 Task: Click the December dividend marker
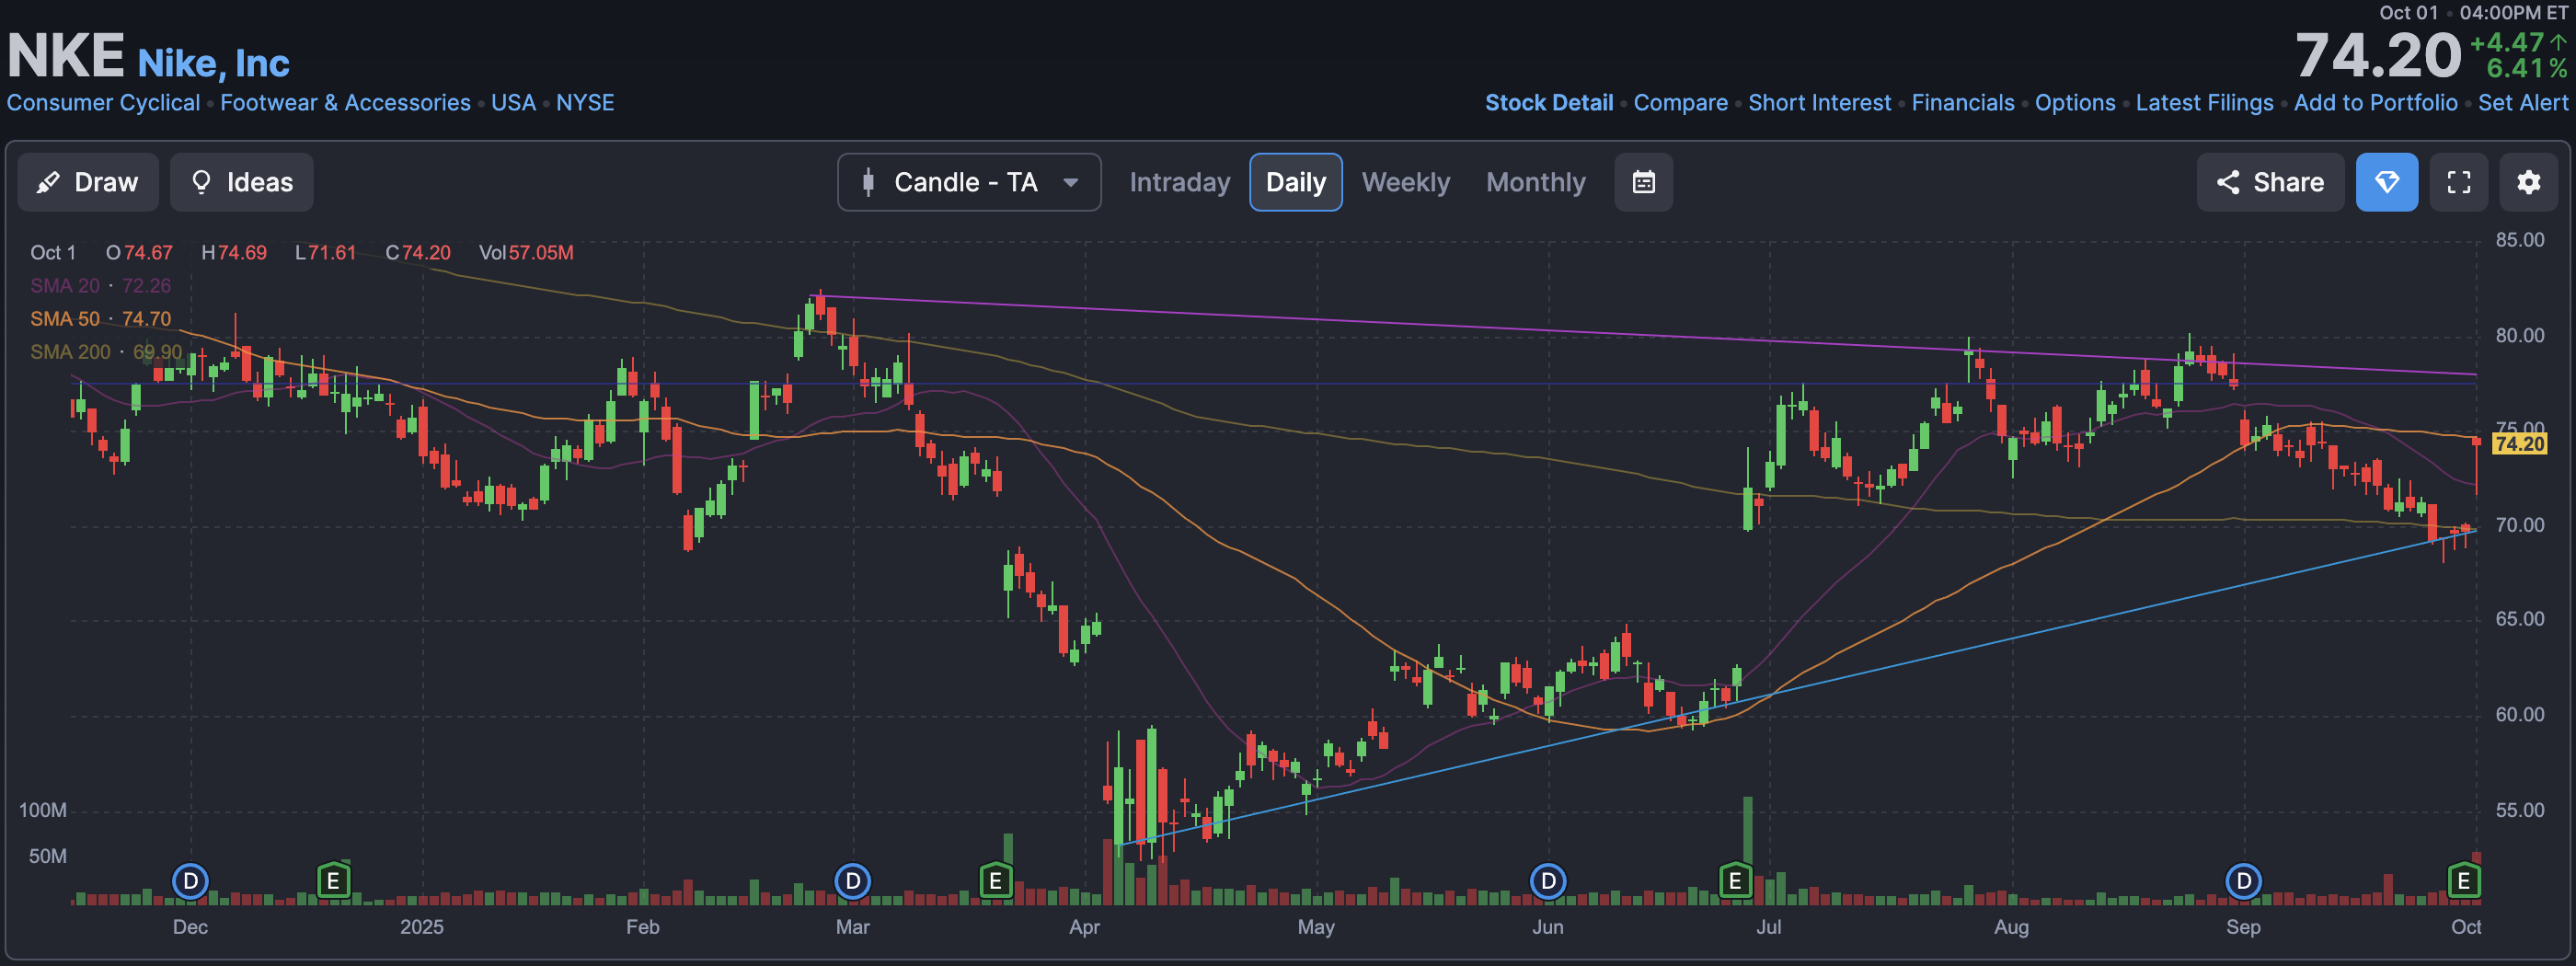pos(190,881)
